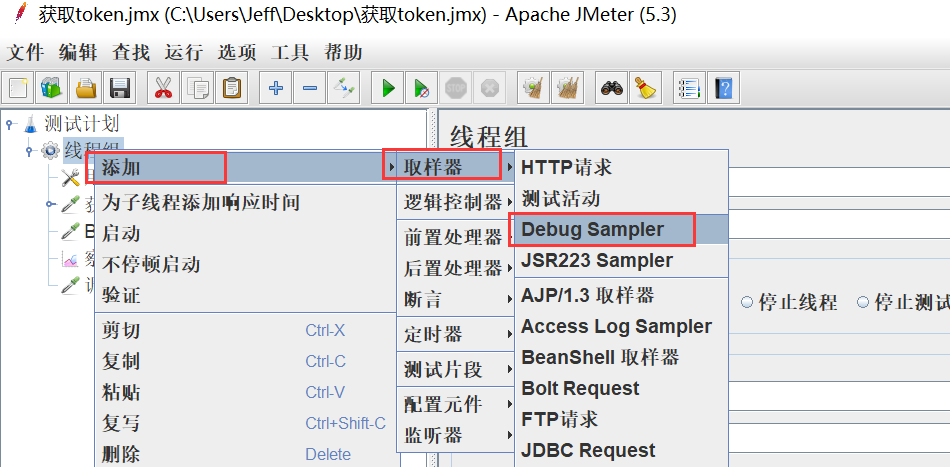Select the 测试计划 flask icon in tree

[30, 124]
